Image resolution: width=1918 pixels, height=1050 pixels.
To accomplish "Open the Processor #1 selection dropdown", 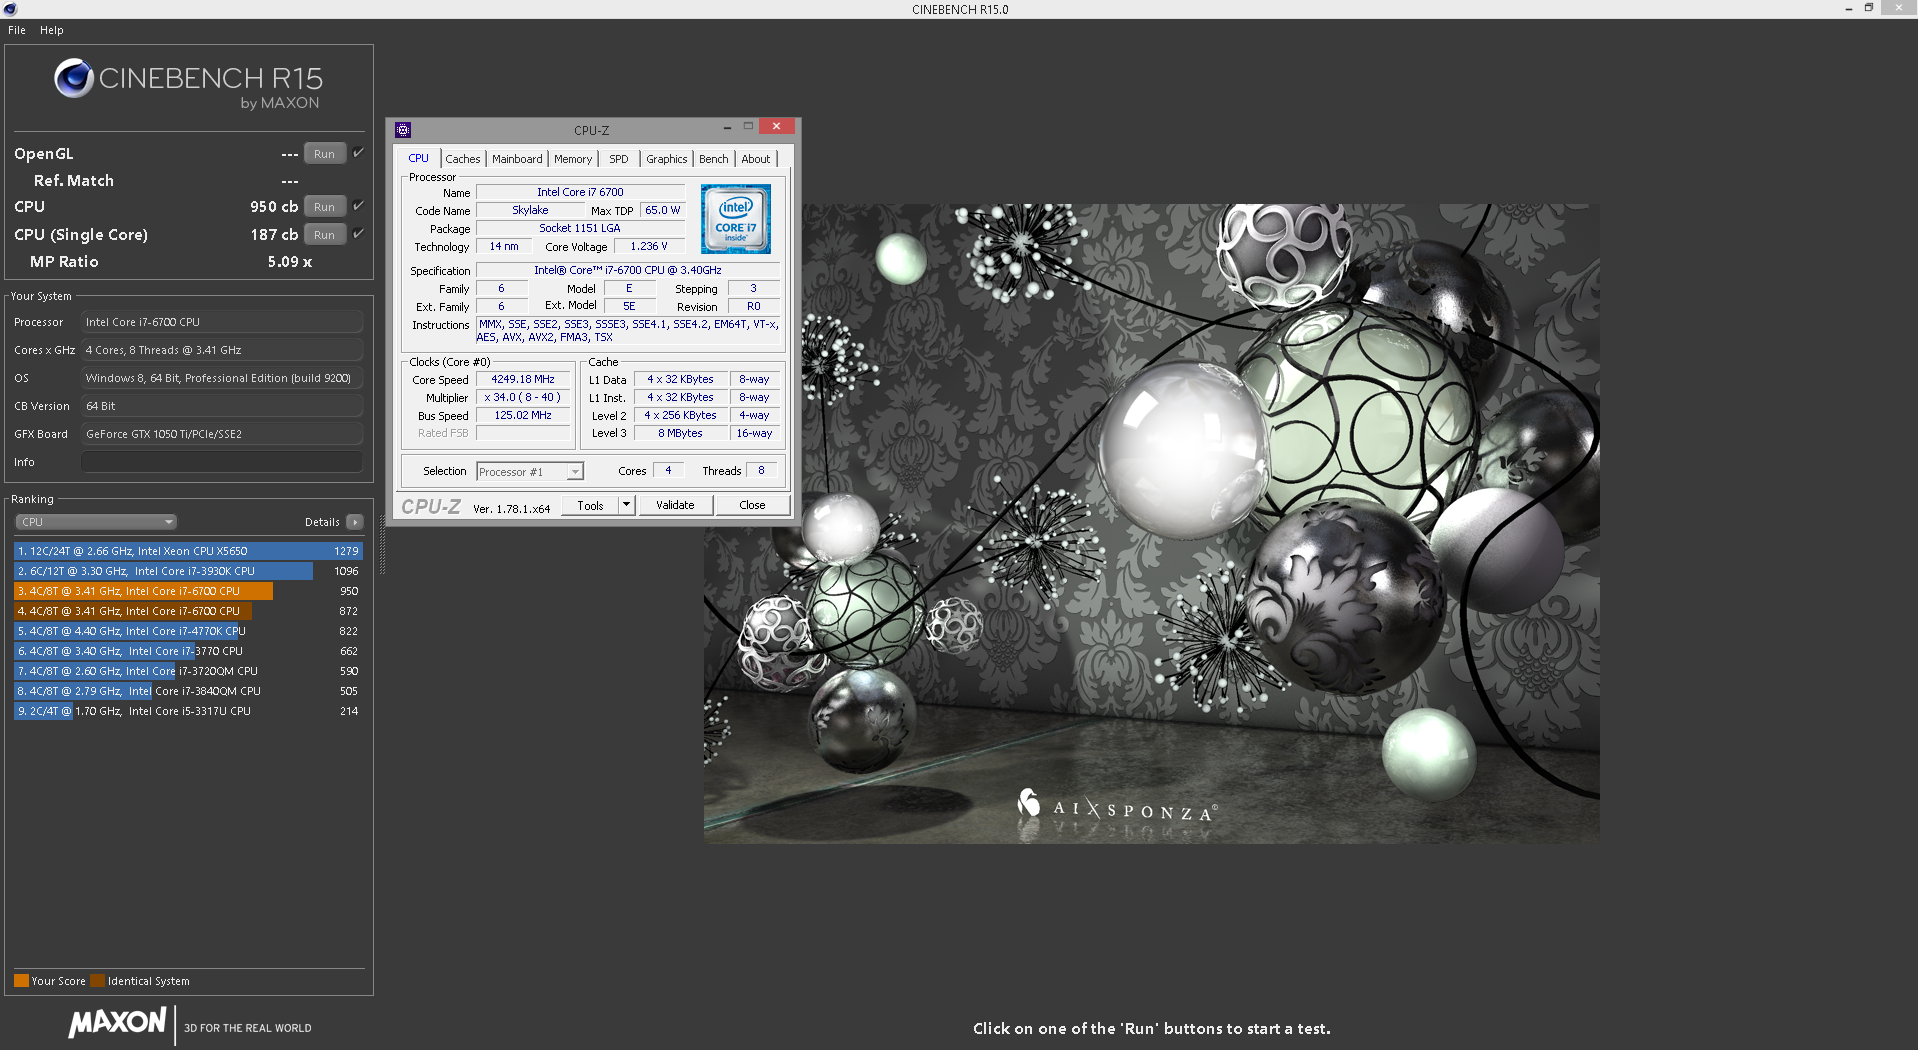I will coord(530,472).
